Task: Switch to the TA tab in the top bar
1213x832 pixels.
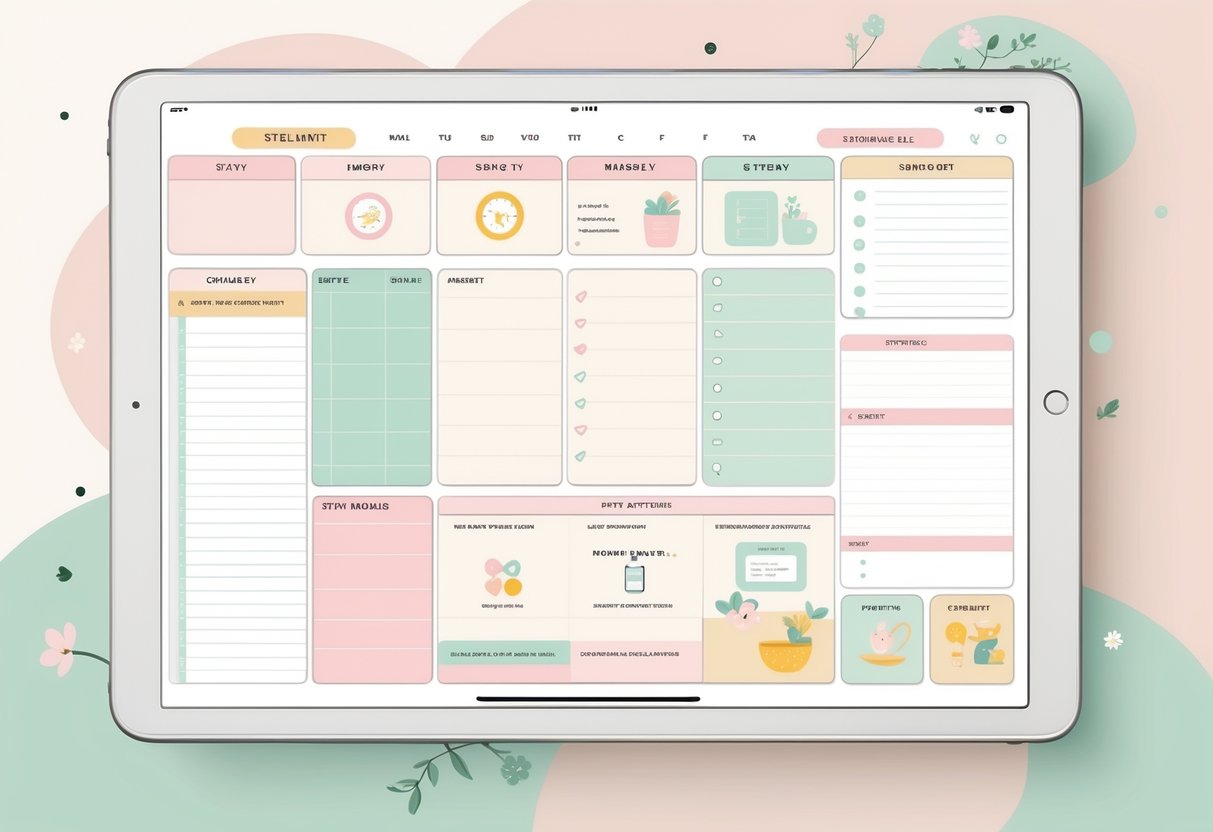Action: (x=748, y=137)
